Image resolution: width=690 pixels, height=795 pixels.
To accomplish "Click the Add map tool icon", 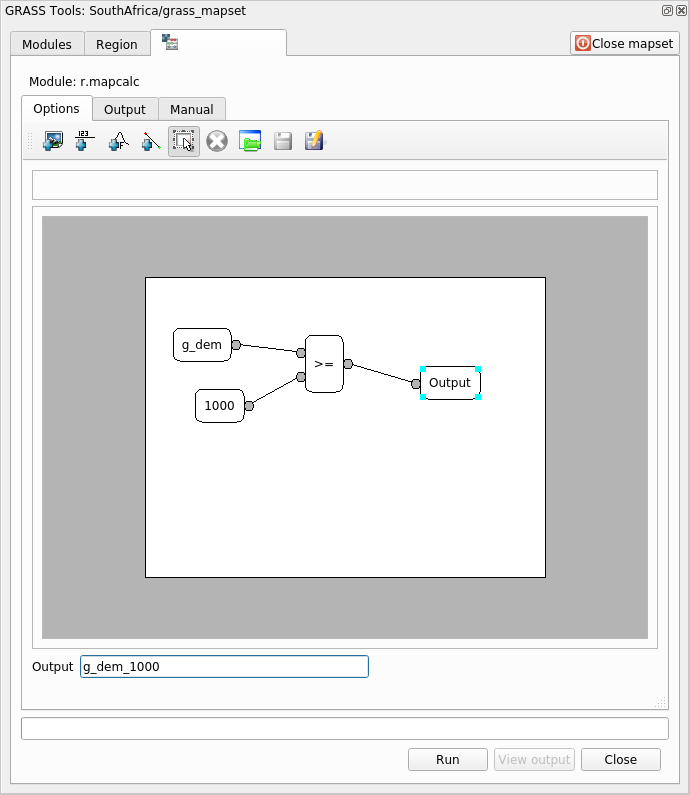I will pos(53,142).
